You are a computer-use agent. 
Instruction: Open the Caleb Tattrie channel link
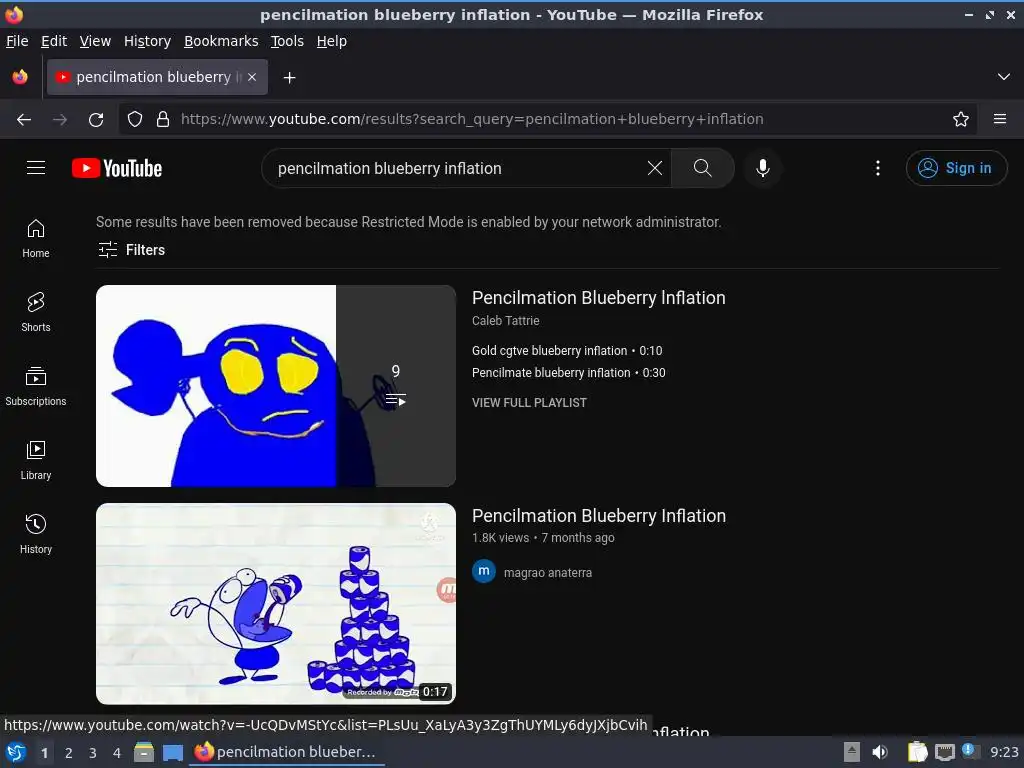click(505, 321)
